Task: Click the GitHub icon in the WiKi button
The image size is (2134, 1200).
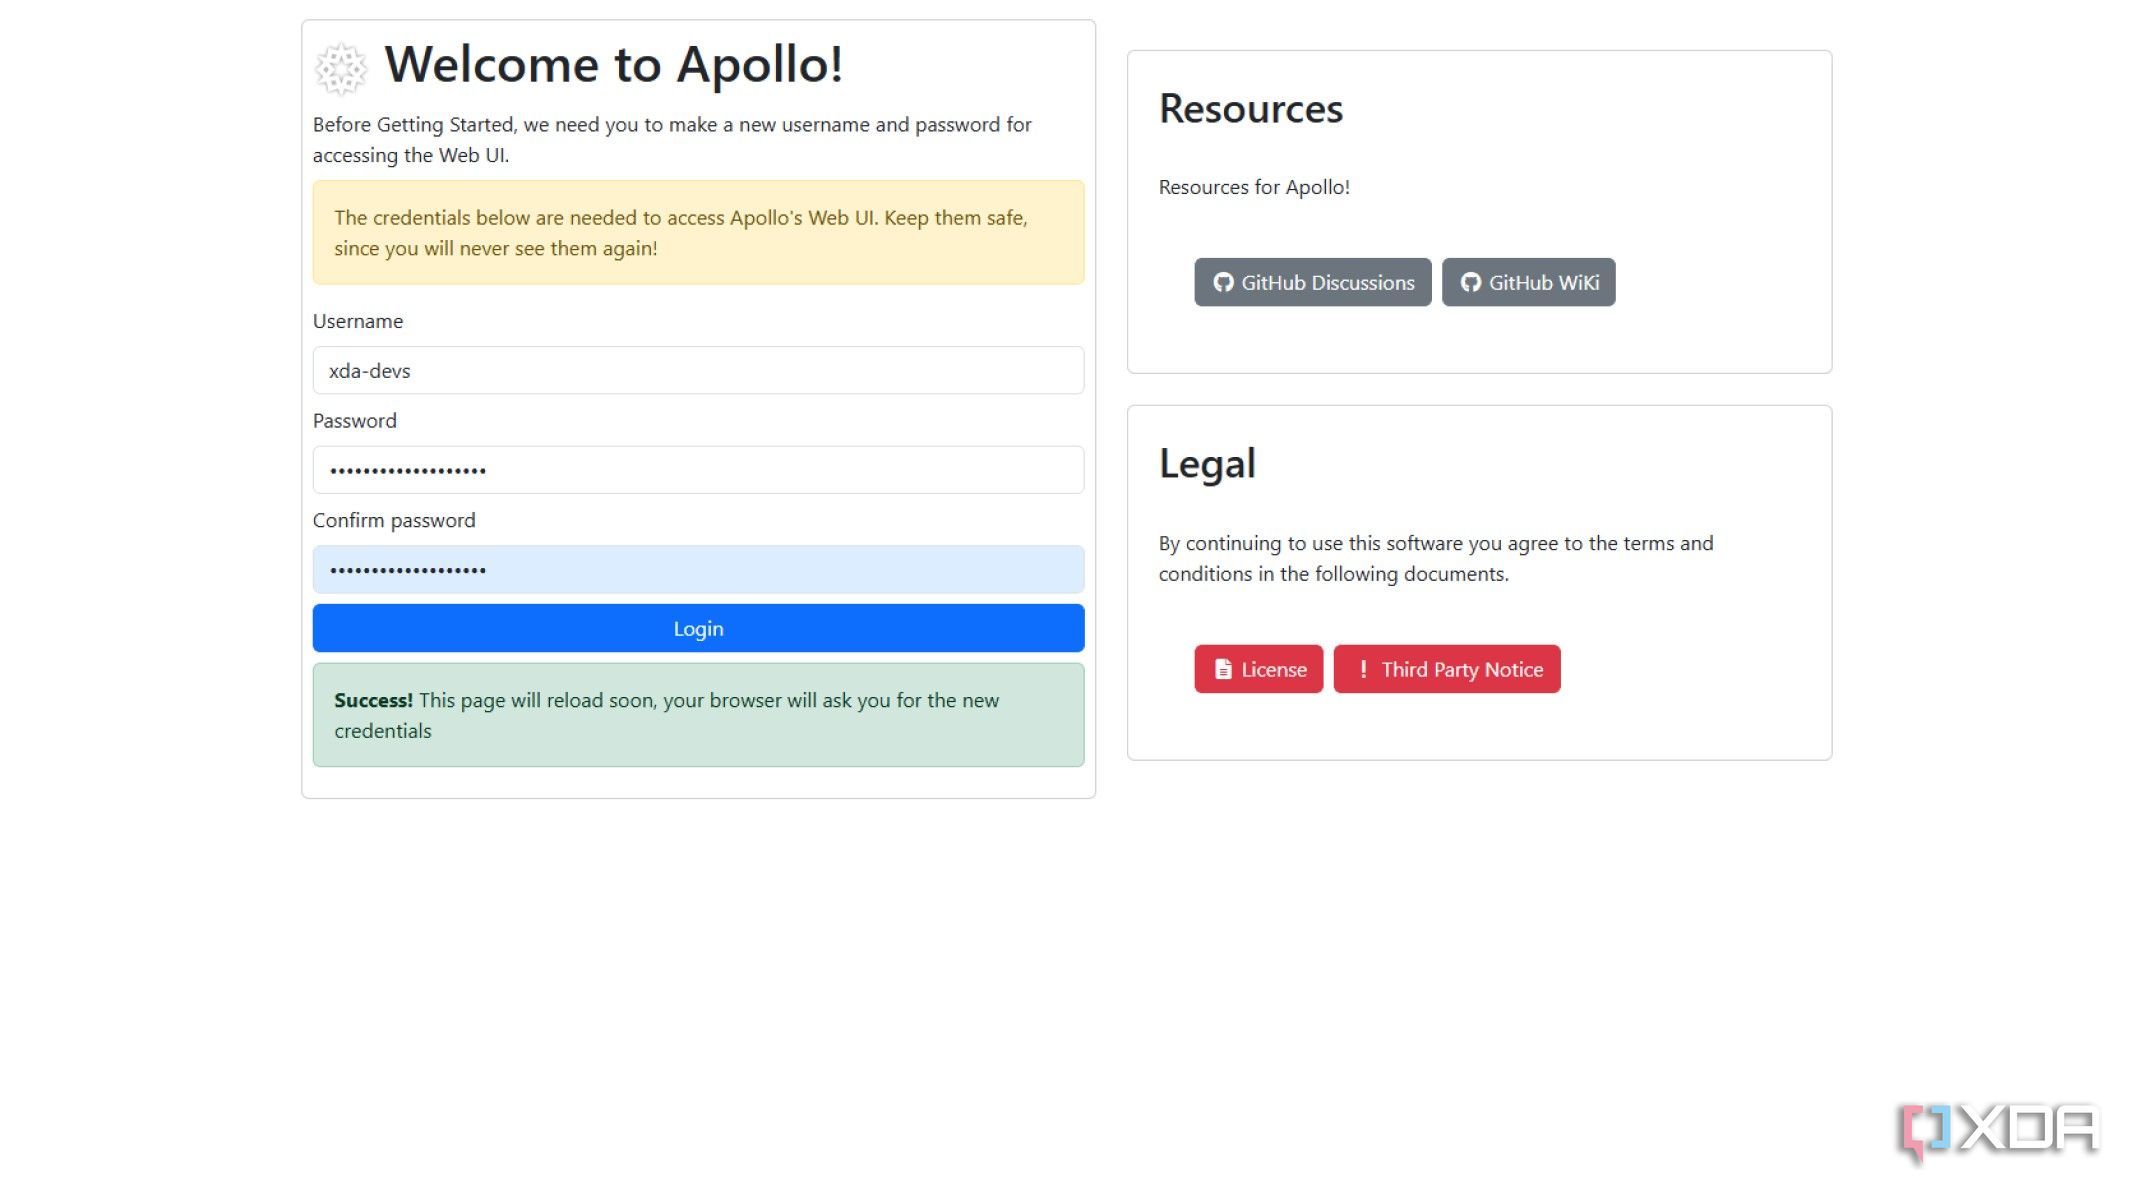Action: (1470, 283)
